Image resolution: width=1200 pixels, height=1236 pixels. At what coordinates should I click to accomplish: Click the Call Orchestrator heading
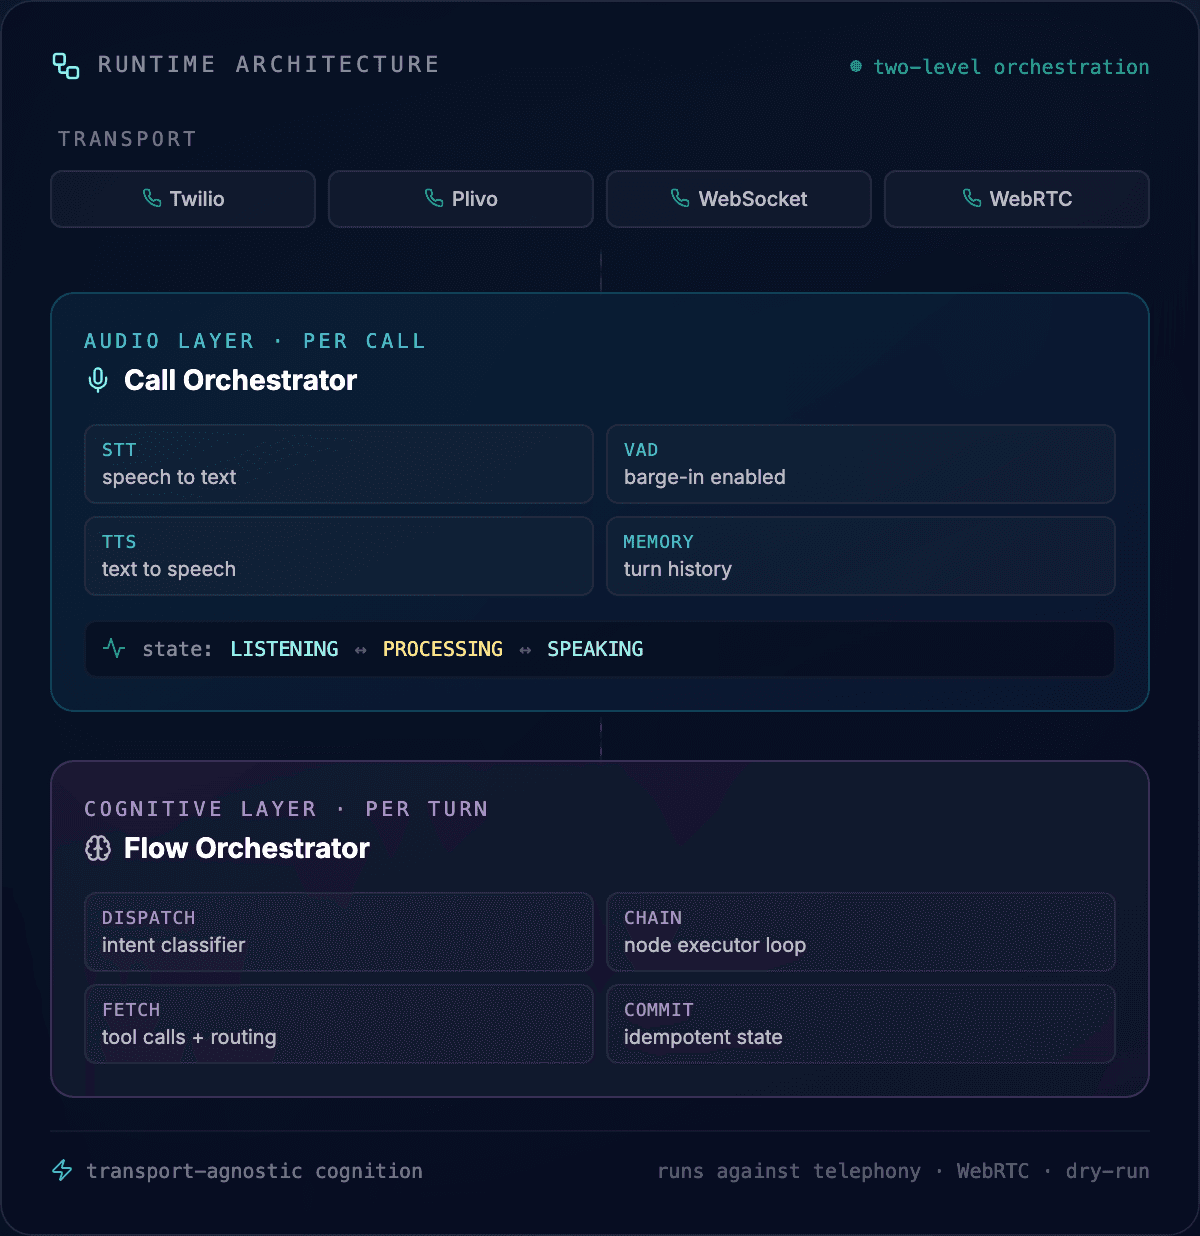pos(240,380)
